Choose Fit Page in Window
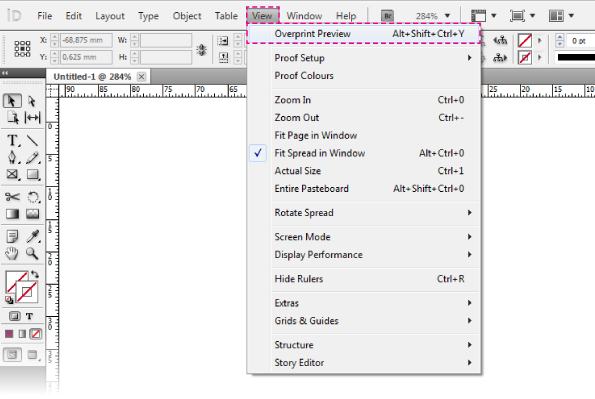 click(x=363, y=136)
